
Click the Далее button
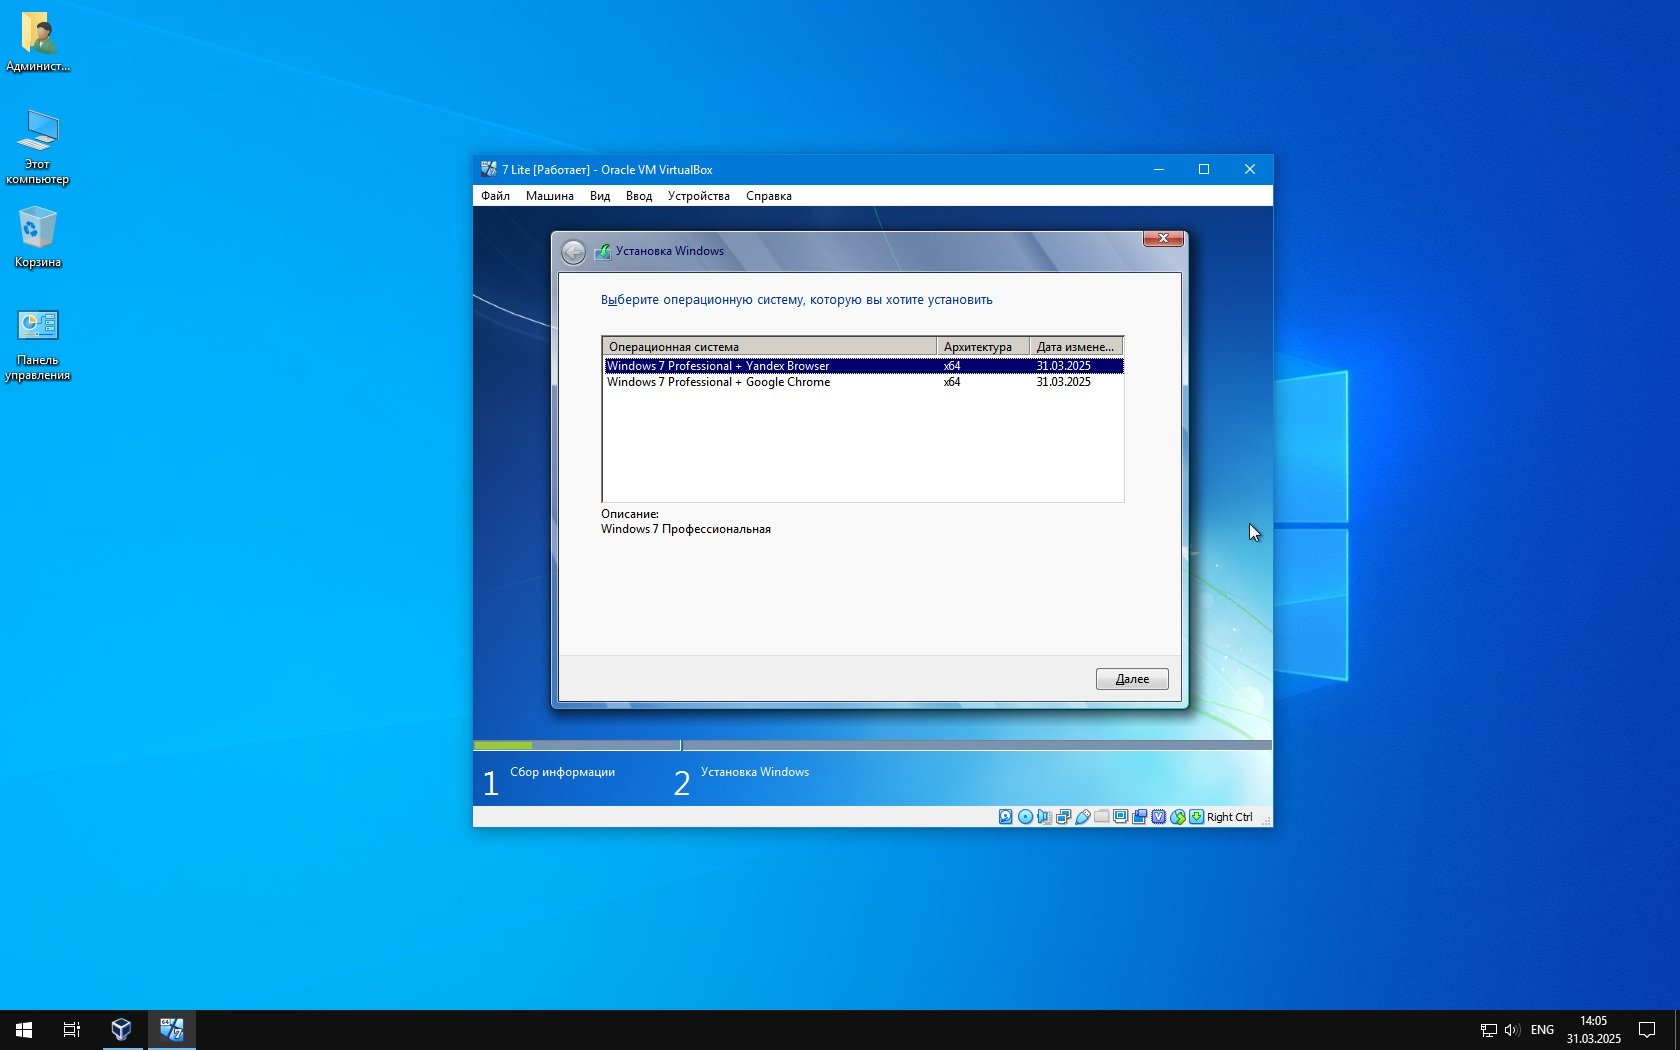(1131, 679)
